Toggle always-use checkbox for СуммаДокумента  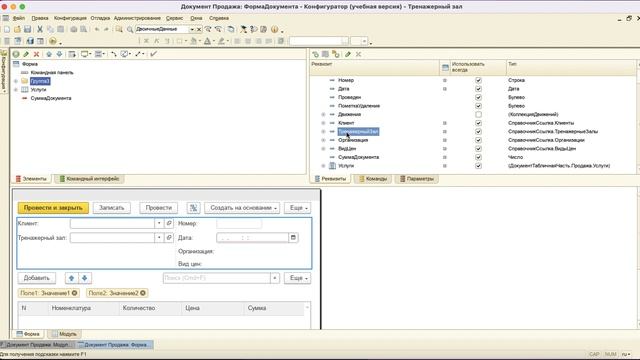(478, 157)
